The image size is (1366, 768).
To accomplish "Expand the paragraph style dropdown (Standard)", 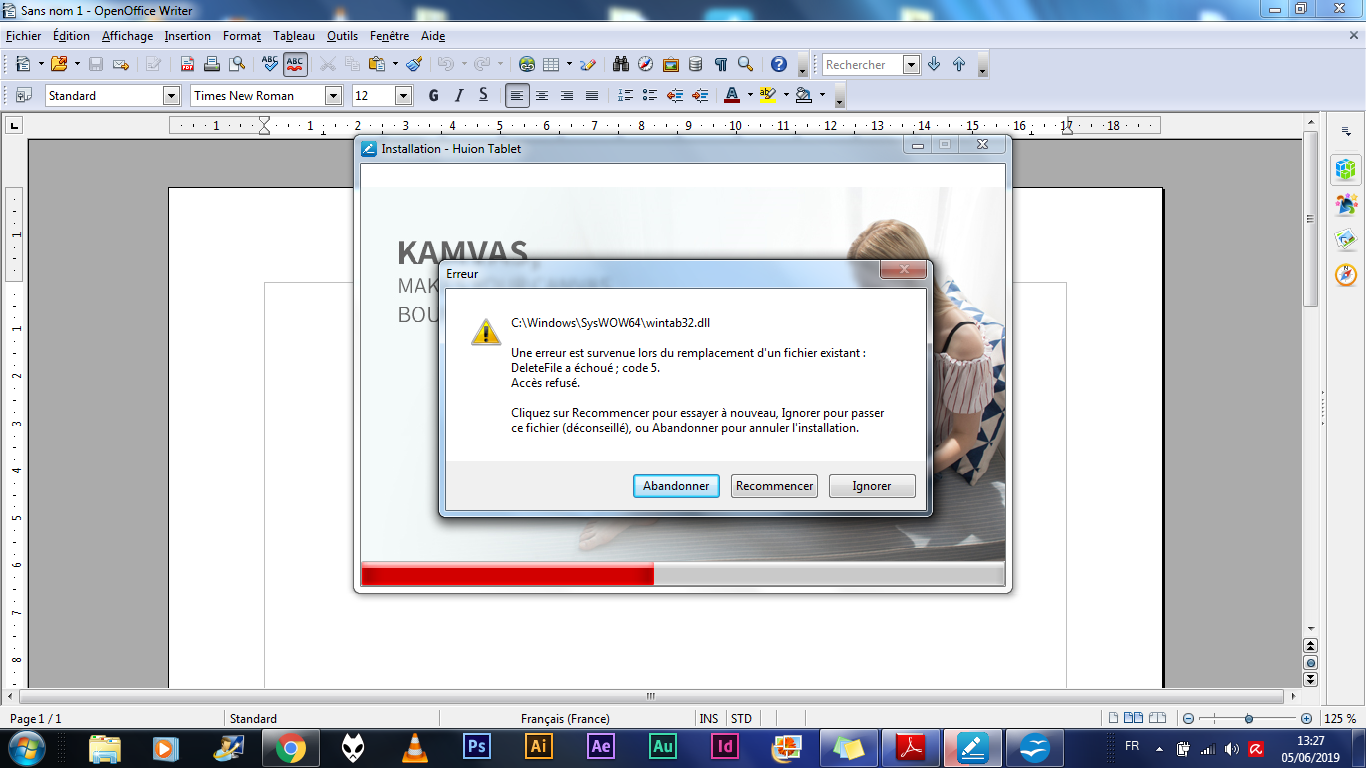I will [x=171, y=96].
